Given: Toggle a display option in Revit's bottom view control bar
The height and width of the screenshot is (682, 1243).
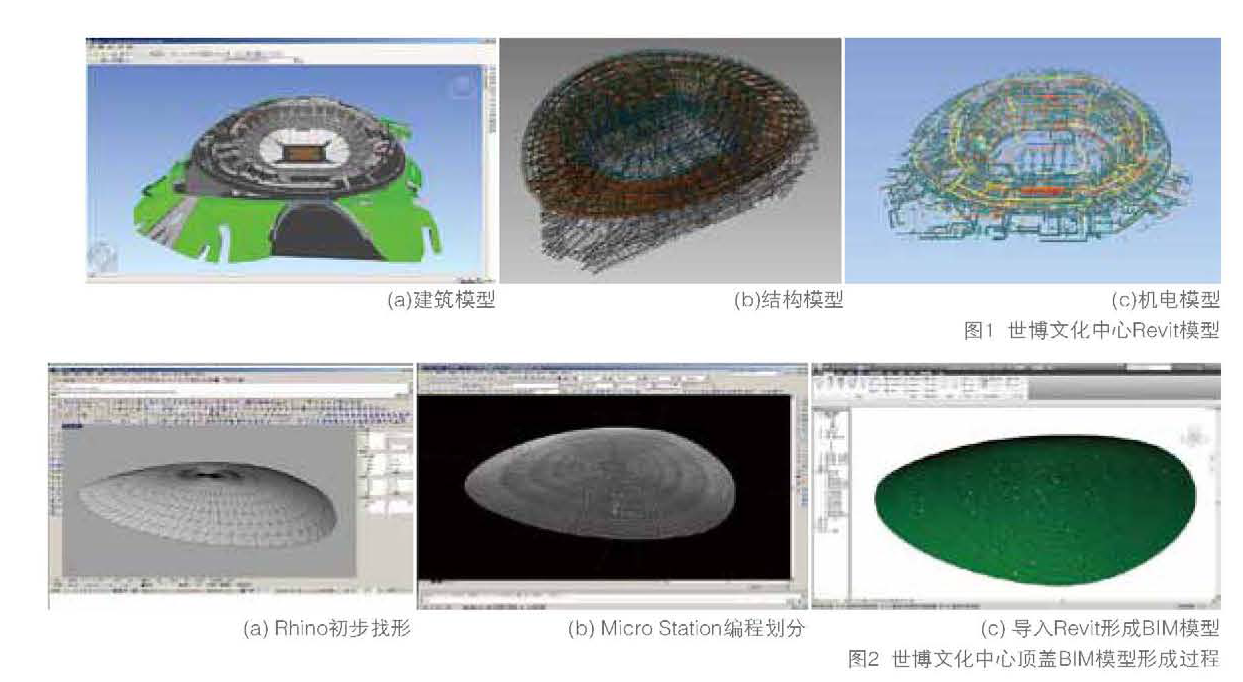Looking at the screenshot, I should (900, 603).
